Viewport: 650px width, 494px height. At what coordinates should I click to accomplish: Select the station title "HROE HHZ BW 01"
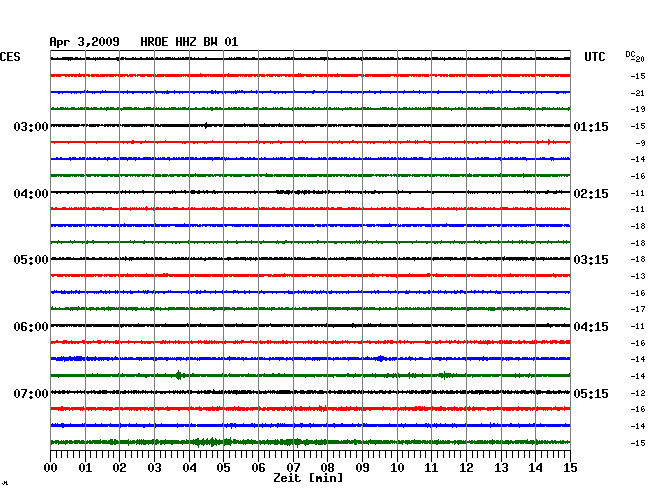point(189,42)
